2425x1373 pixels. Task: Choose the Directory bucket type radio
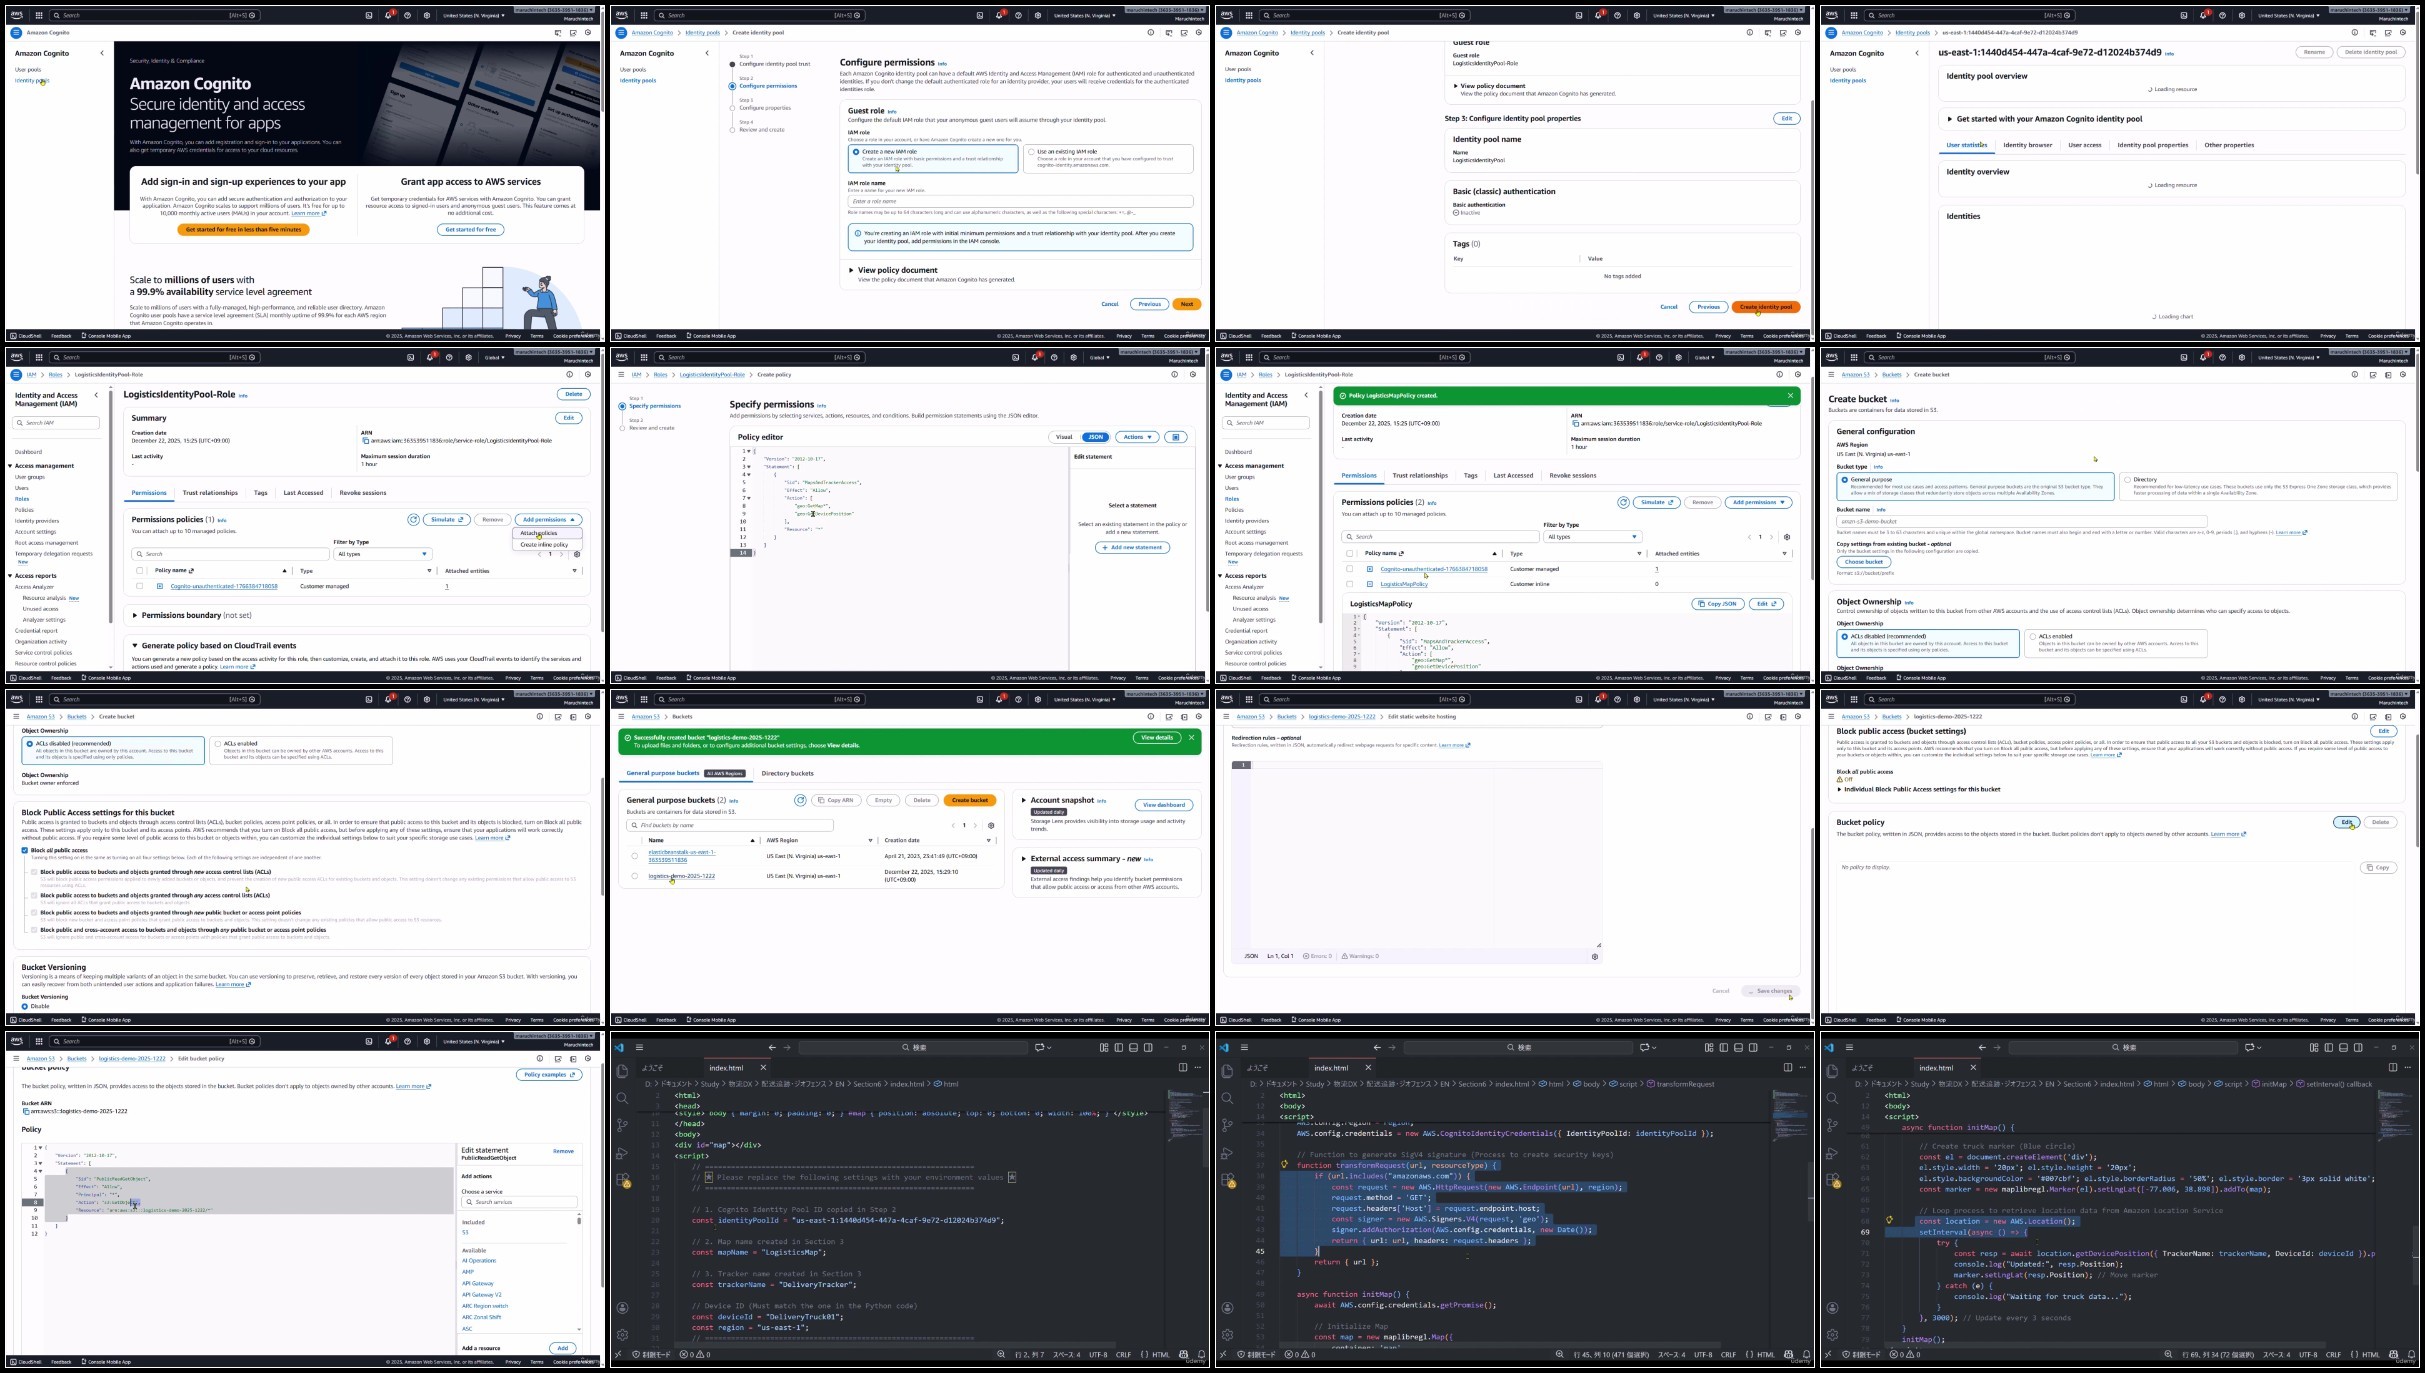click(2127, 480)
